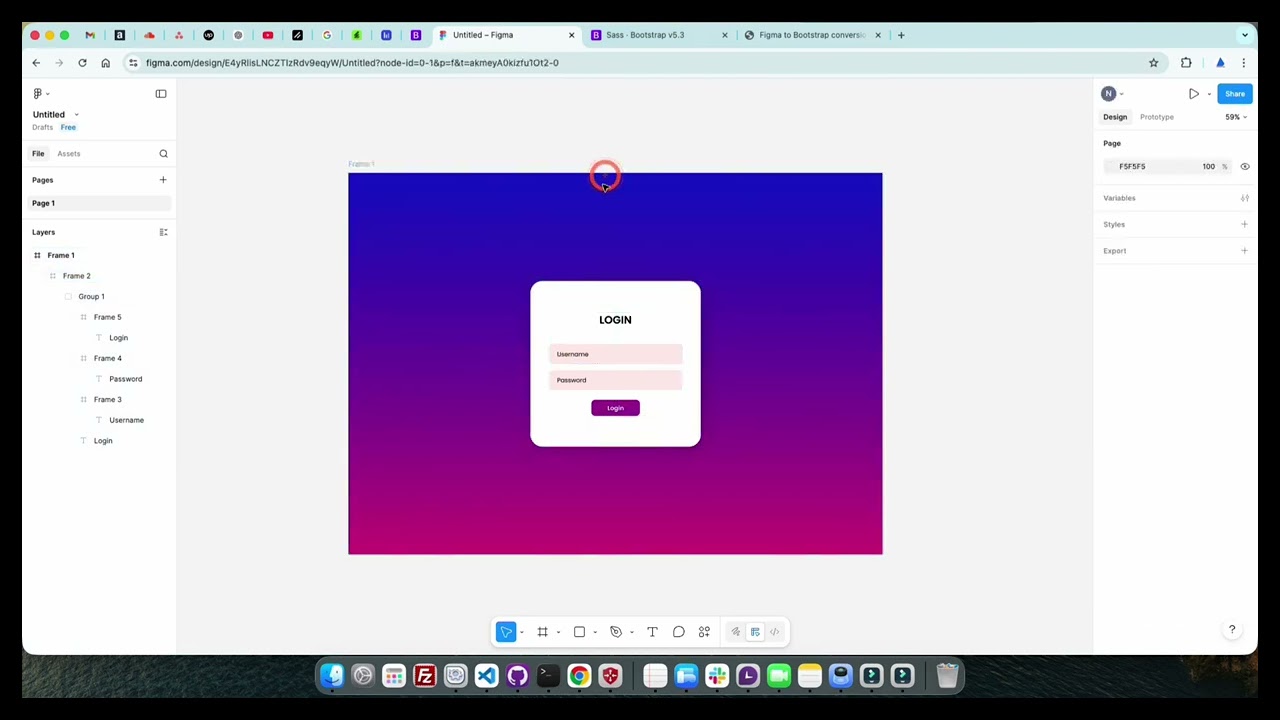Search layers with magnifier icon
Screen dimensions: 1280x720
(x=163, y=154)
